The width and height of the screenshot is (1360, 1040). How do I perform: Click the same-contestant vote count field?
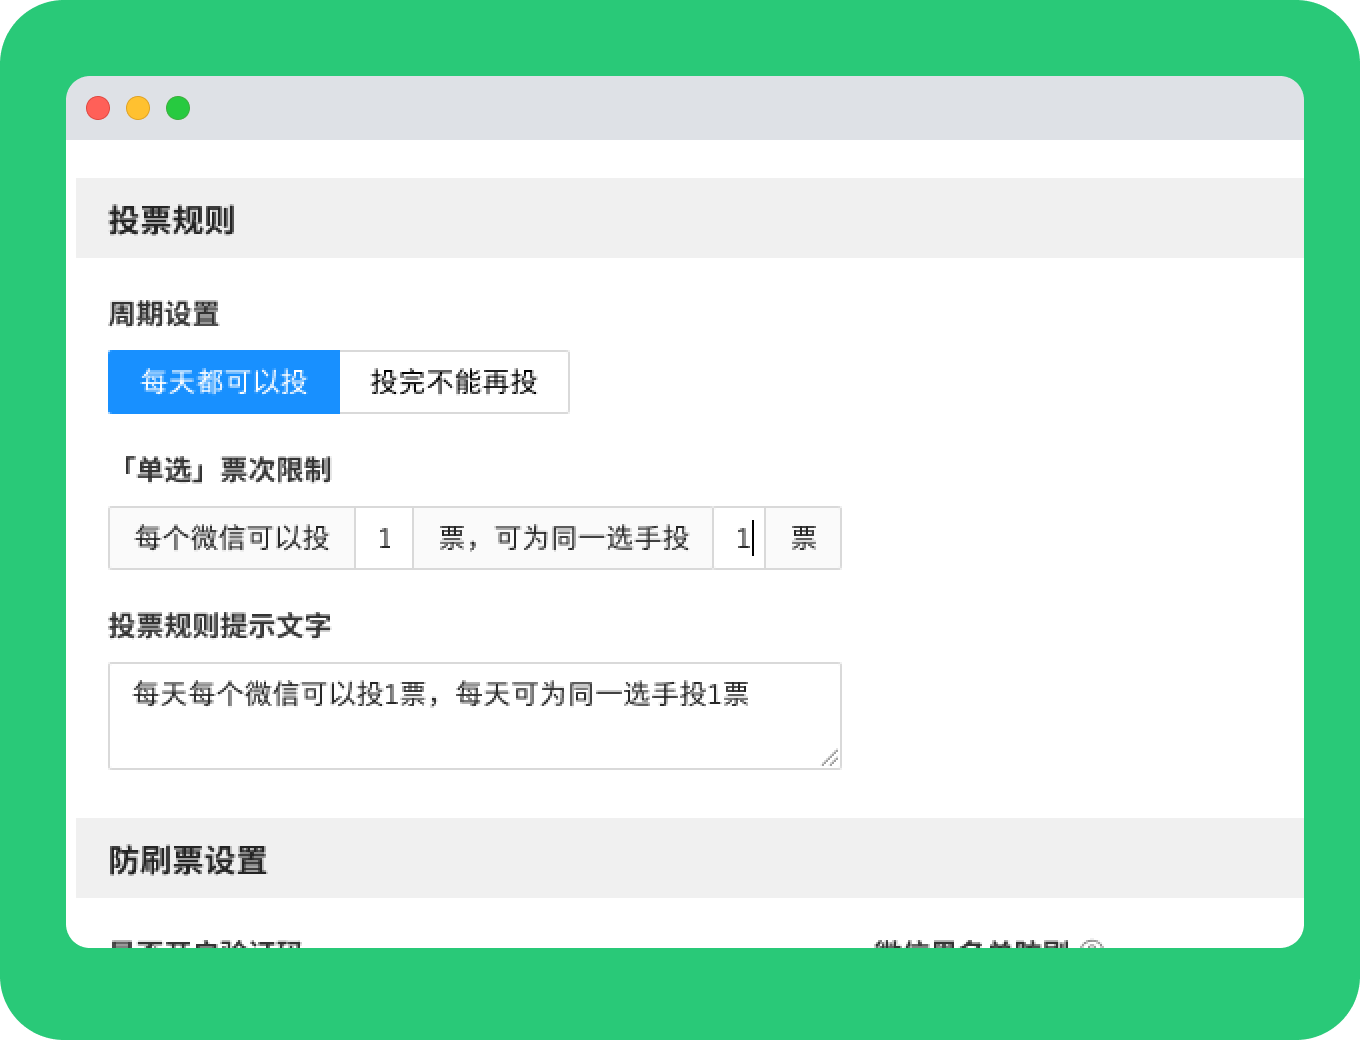739,539
